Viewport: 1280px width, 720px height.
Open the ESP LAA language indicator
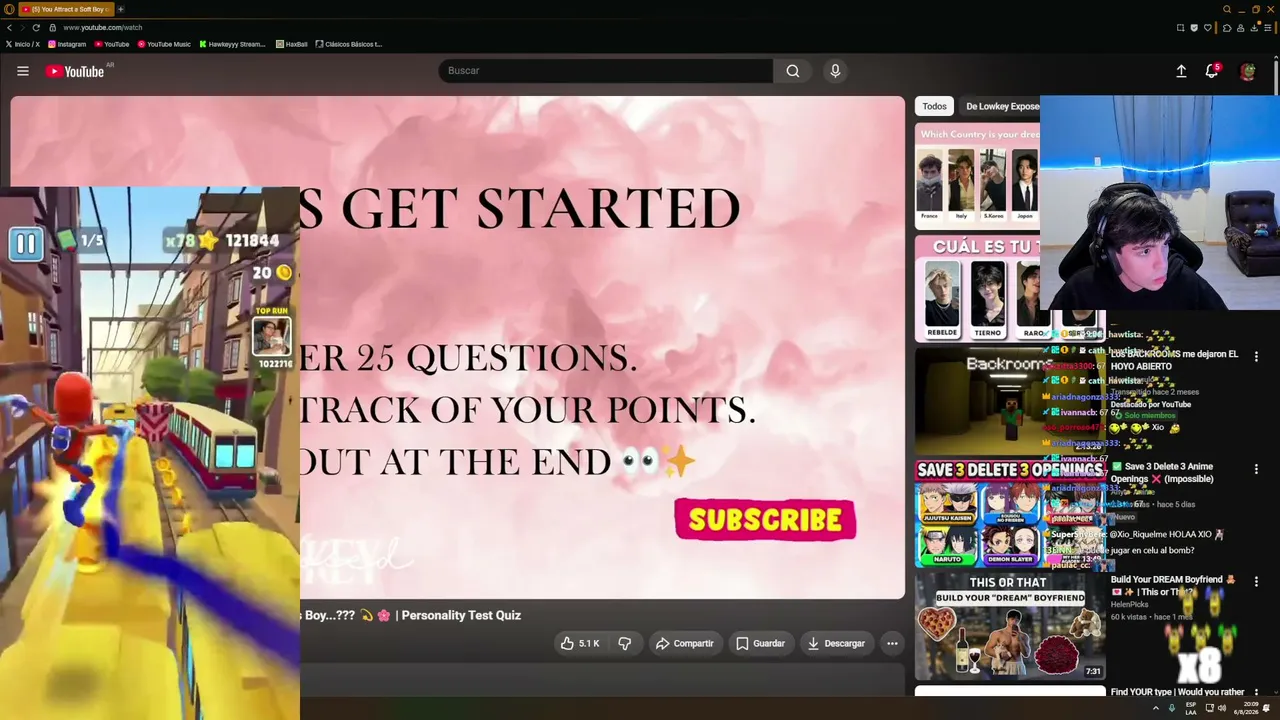pos(1191,708)
